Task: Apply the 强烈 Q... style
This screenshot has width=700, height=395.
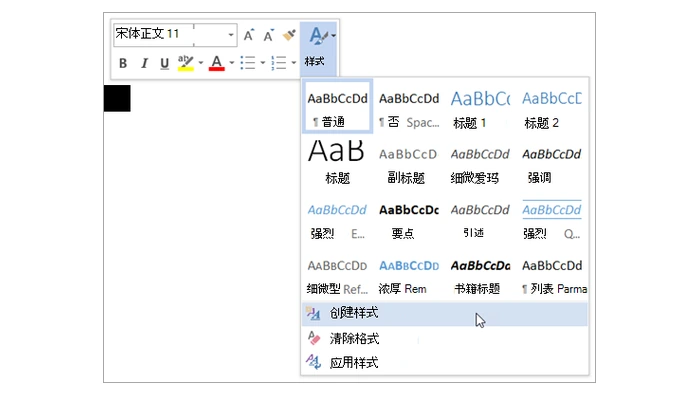Action: coord(552,219)
